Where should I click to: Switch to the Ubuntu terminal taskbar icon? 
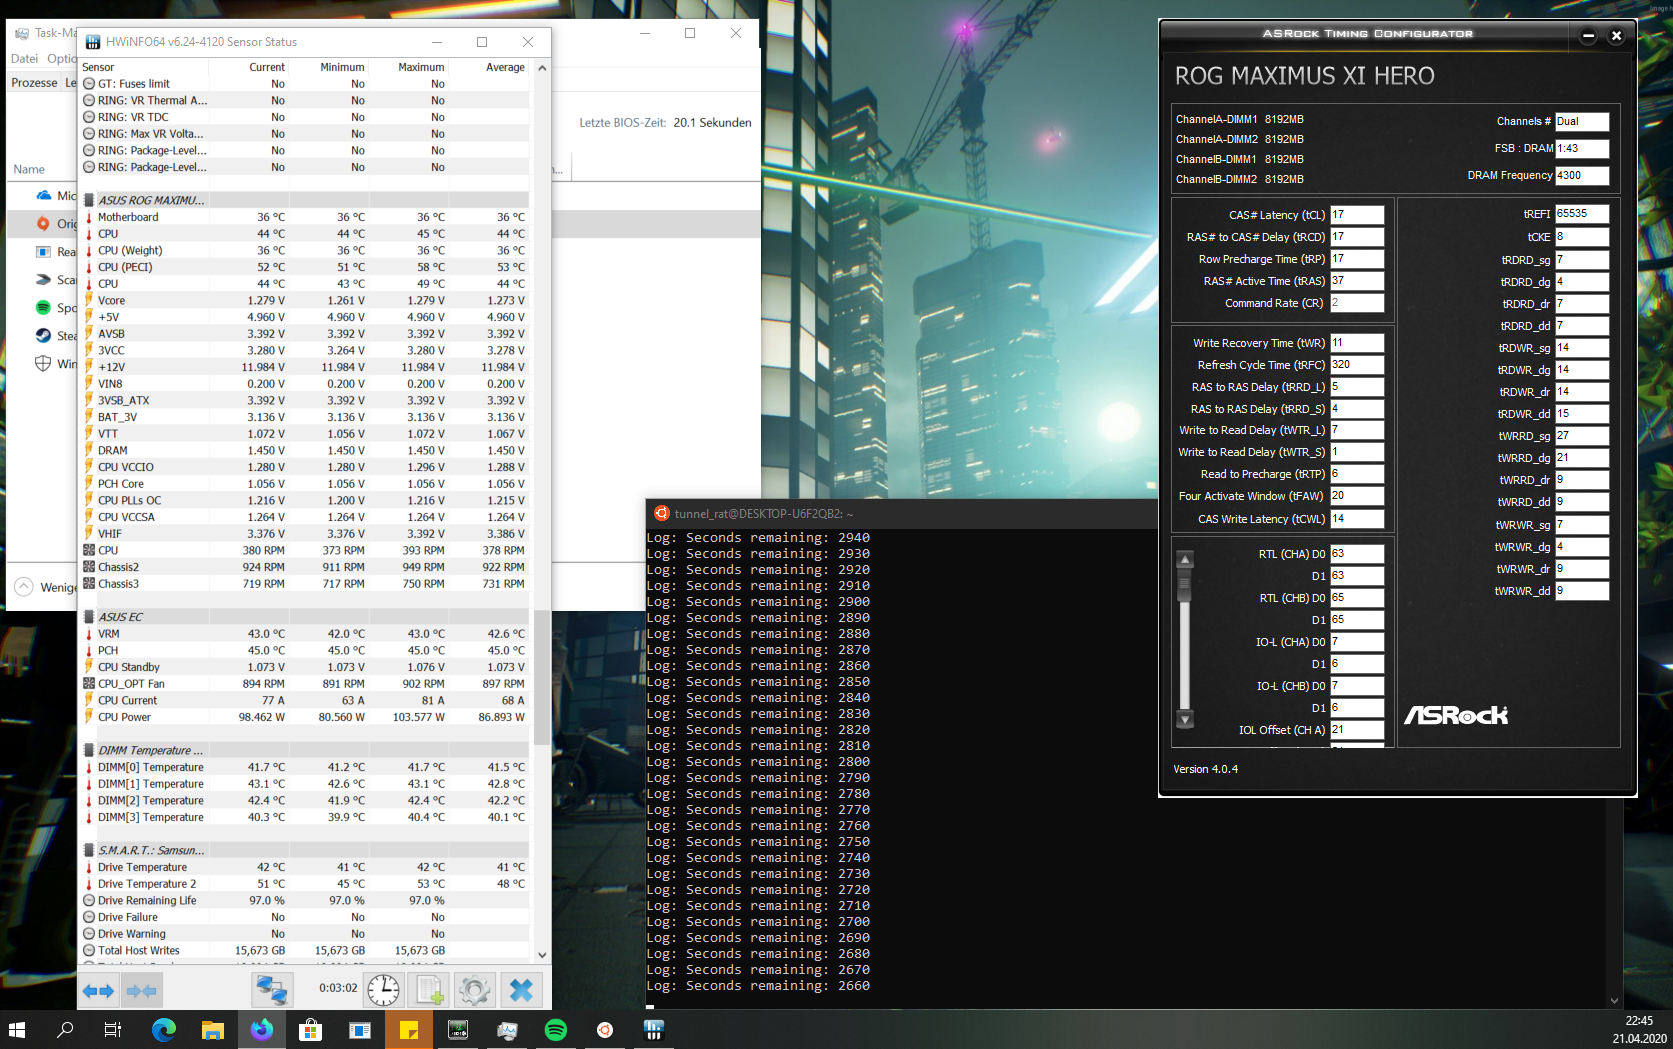(605, 1029)
